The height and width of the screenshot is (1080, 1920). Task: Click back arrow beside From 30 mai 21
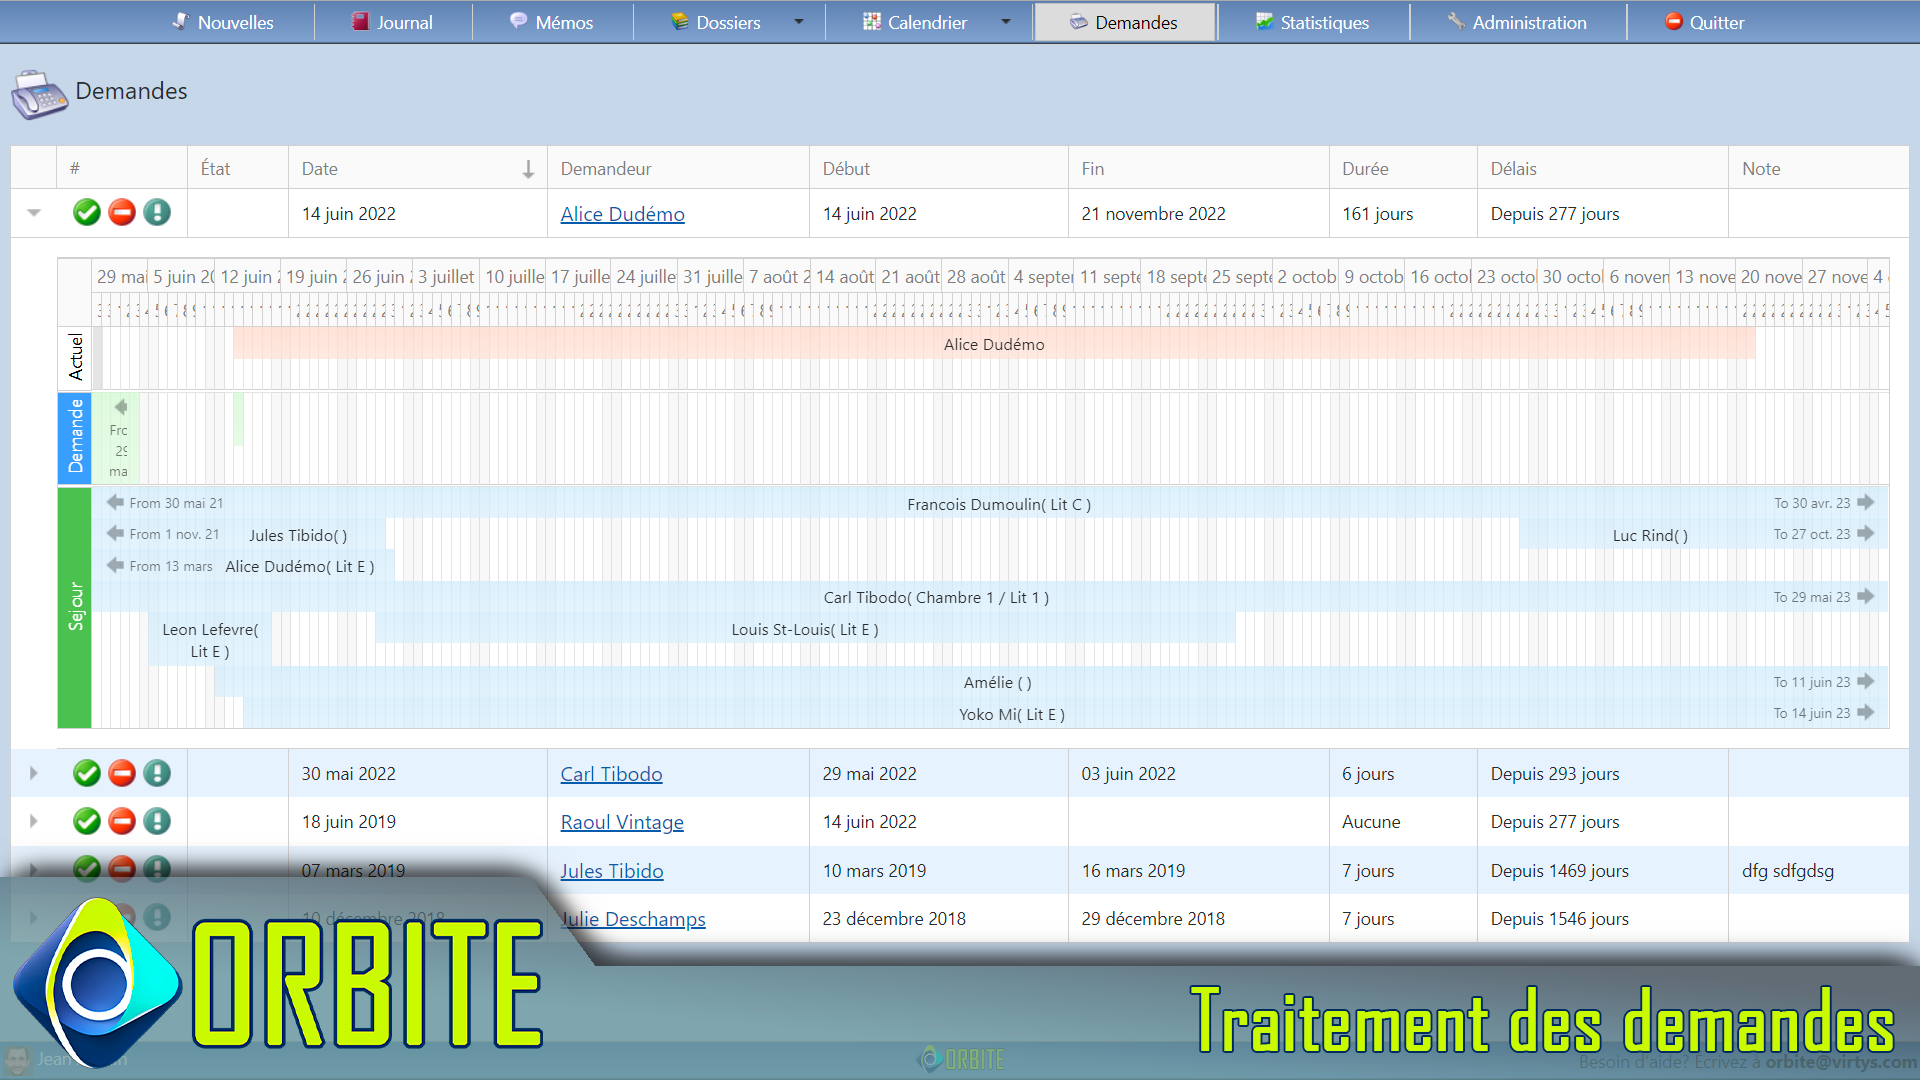tap(115, 502)
